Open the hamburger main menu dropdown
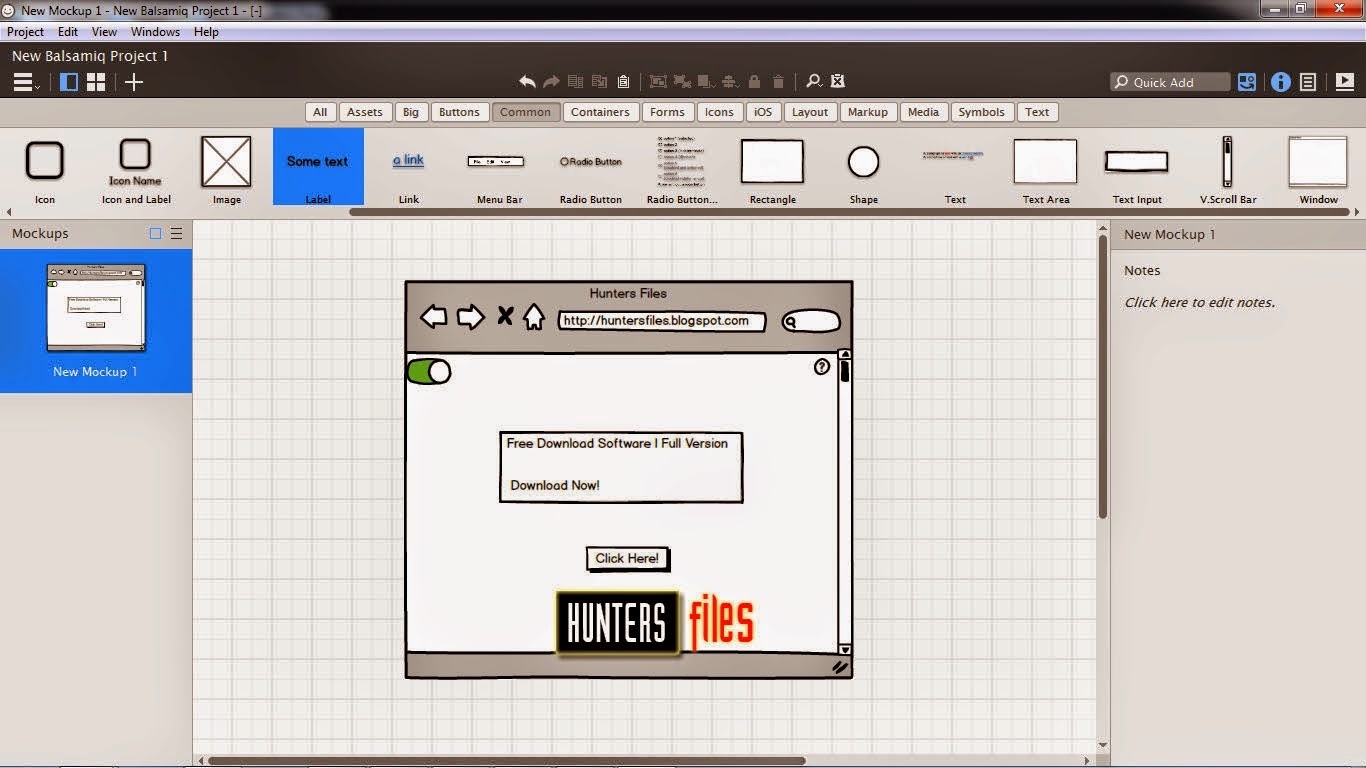The width and height of the screenshot is (1366, 768). (25, 82)
